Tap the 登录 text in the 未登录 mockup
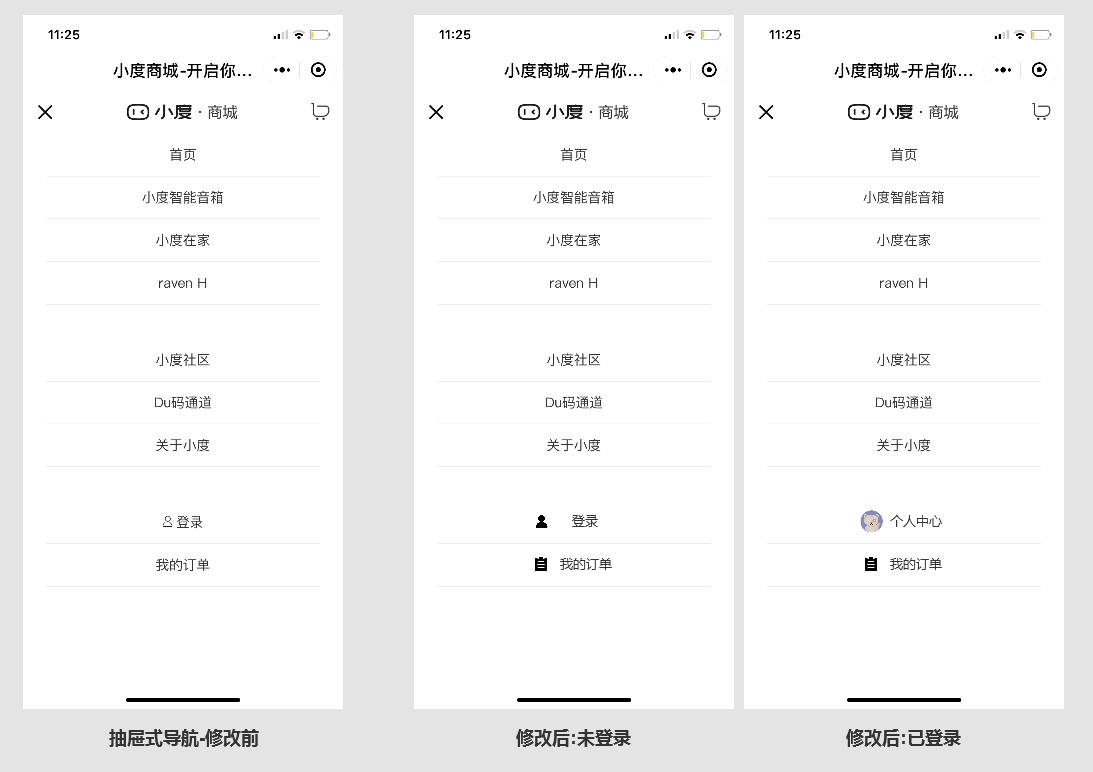The image size is (1093, 772). tap(585, 521)
